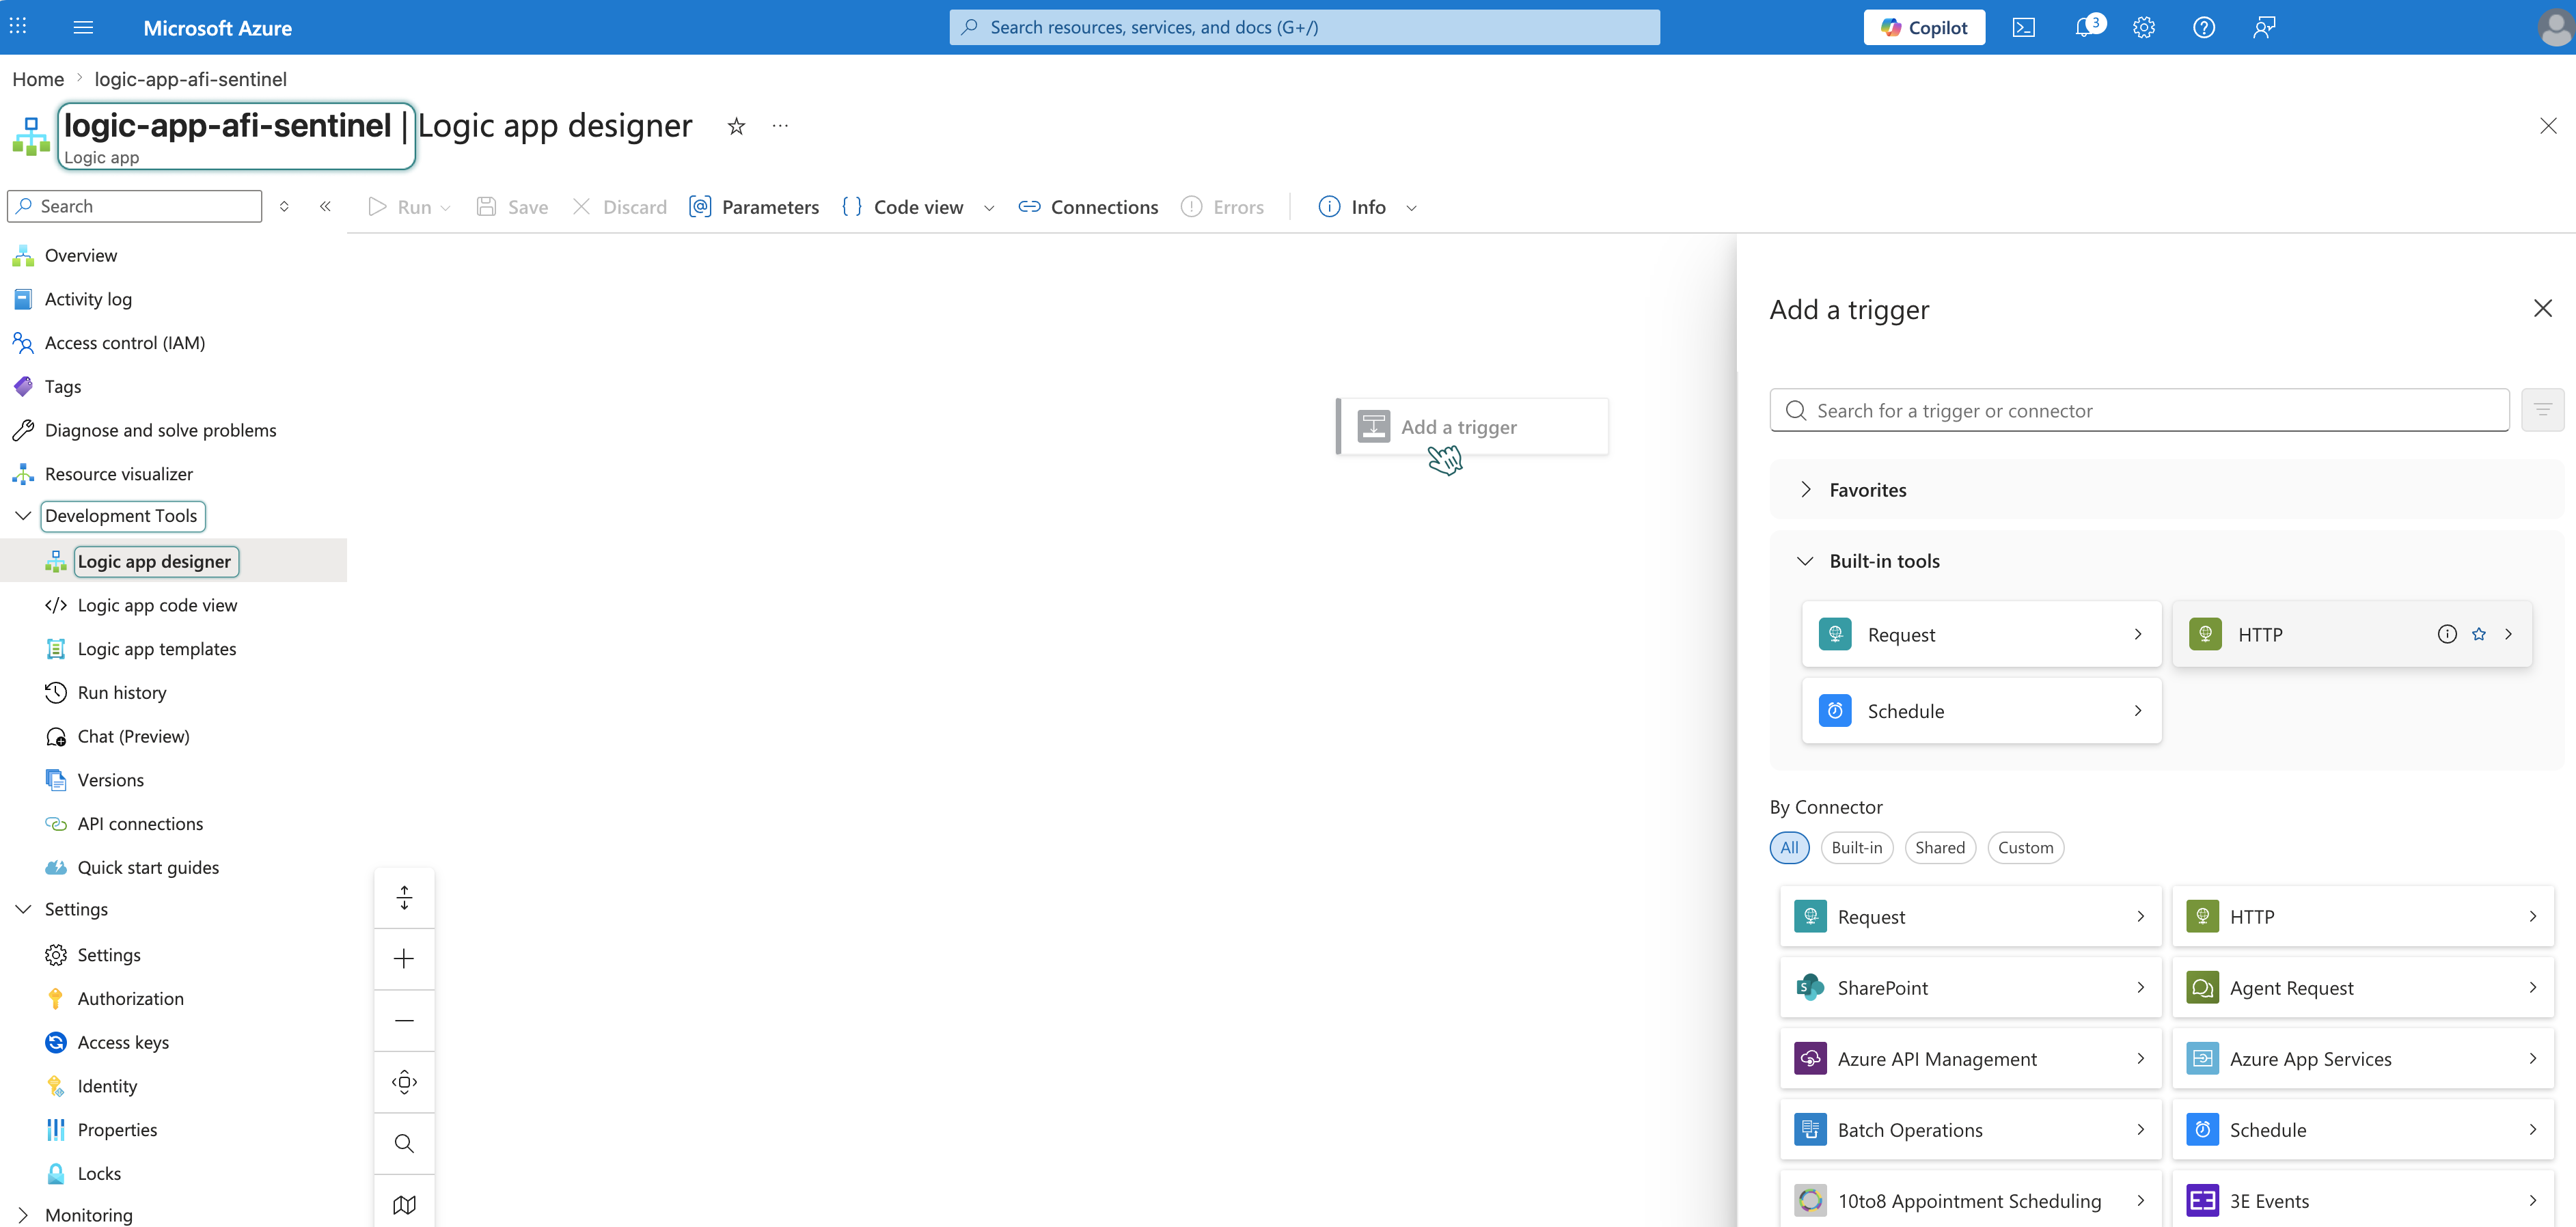Open the more options ellipsis beside title

(x=780, y=126)
